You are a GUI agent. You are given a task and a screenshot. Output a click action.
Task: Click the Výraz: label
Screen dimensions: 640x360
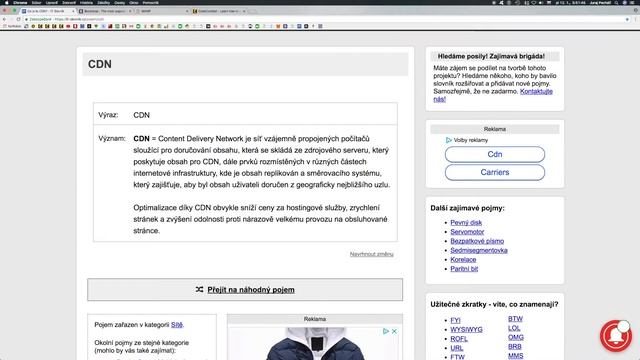click(x=108, y=115)
